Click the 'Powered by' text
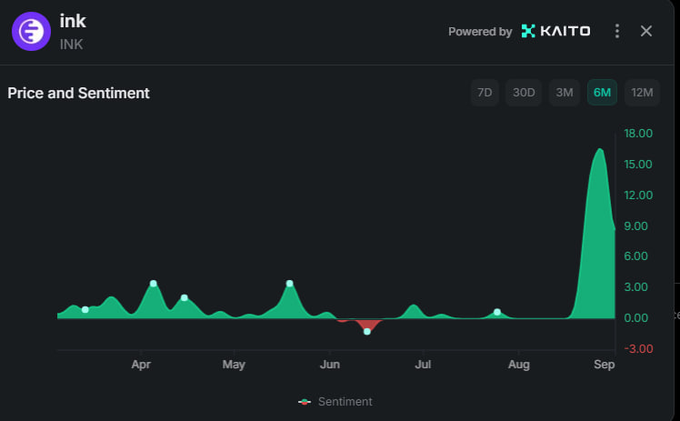This screenshot has width=680, height=421. pyautogui.click(x=480, y=32)
